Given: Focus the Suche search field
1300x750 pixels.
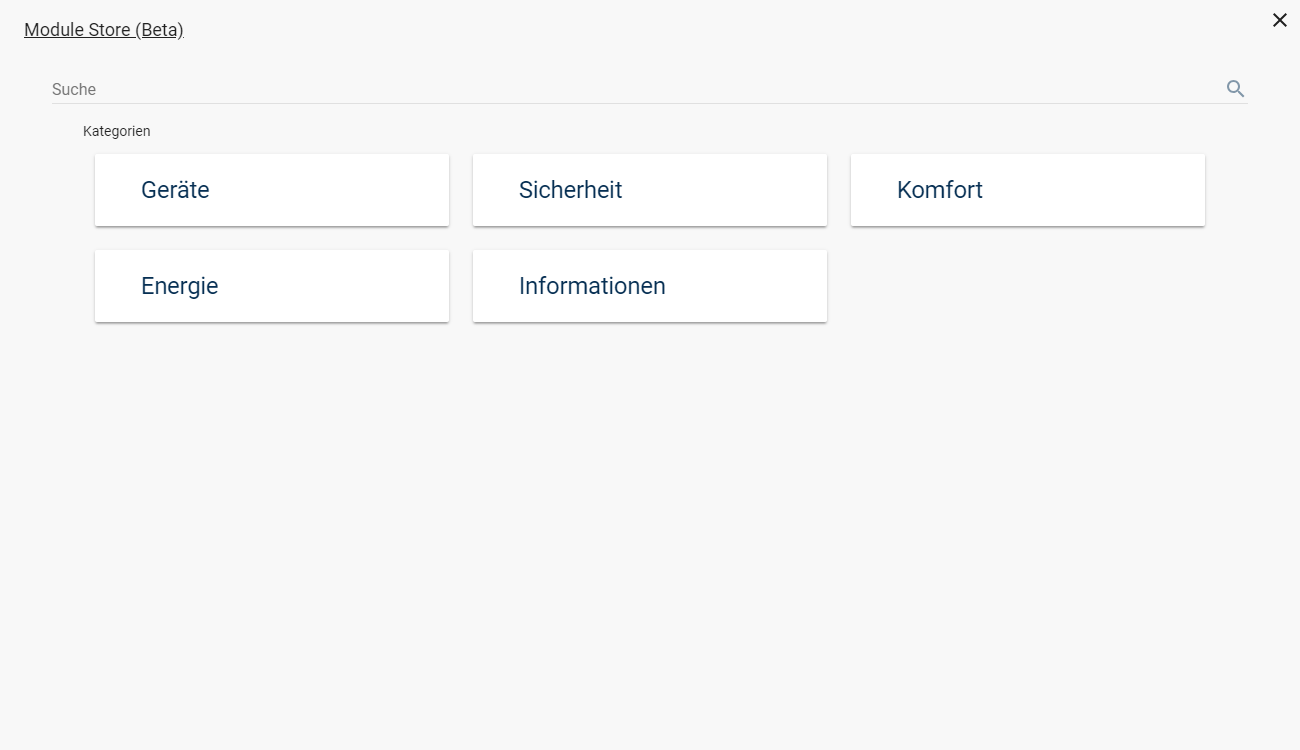Looking at the screenshot, I should [x=630, y=89].
